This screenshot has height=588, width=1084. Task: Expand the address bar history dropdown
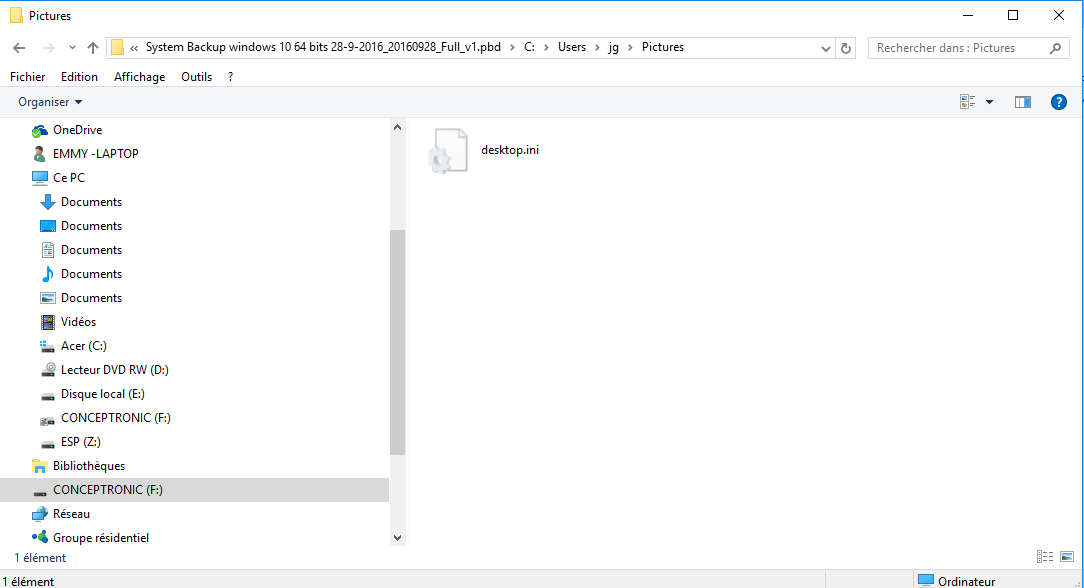click(x=825, y=48)
